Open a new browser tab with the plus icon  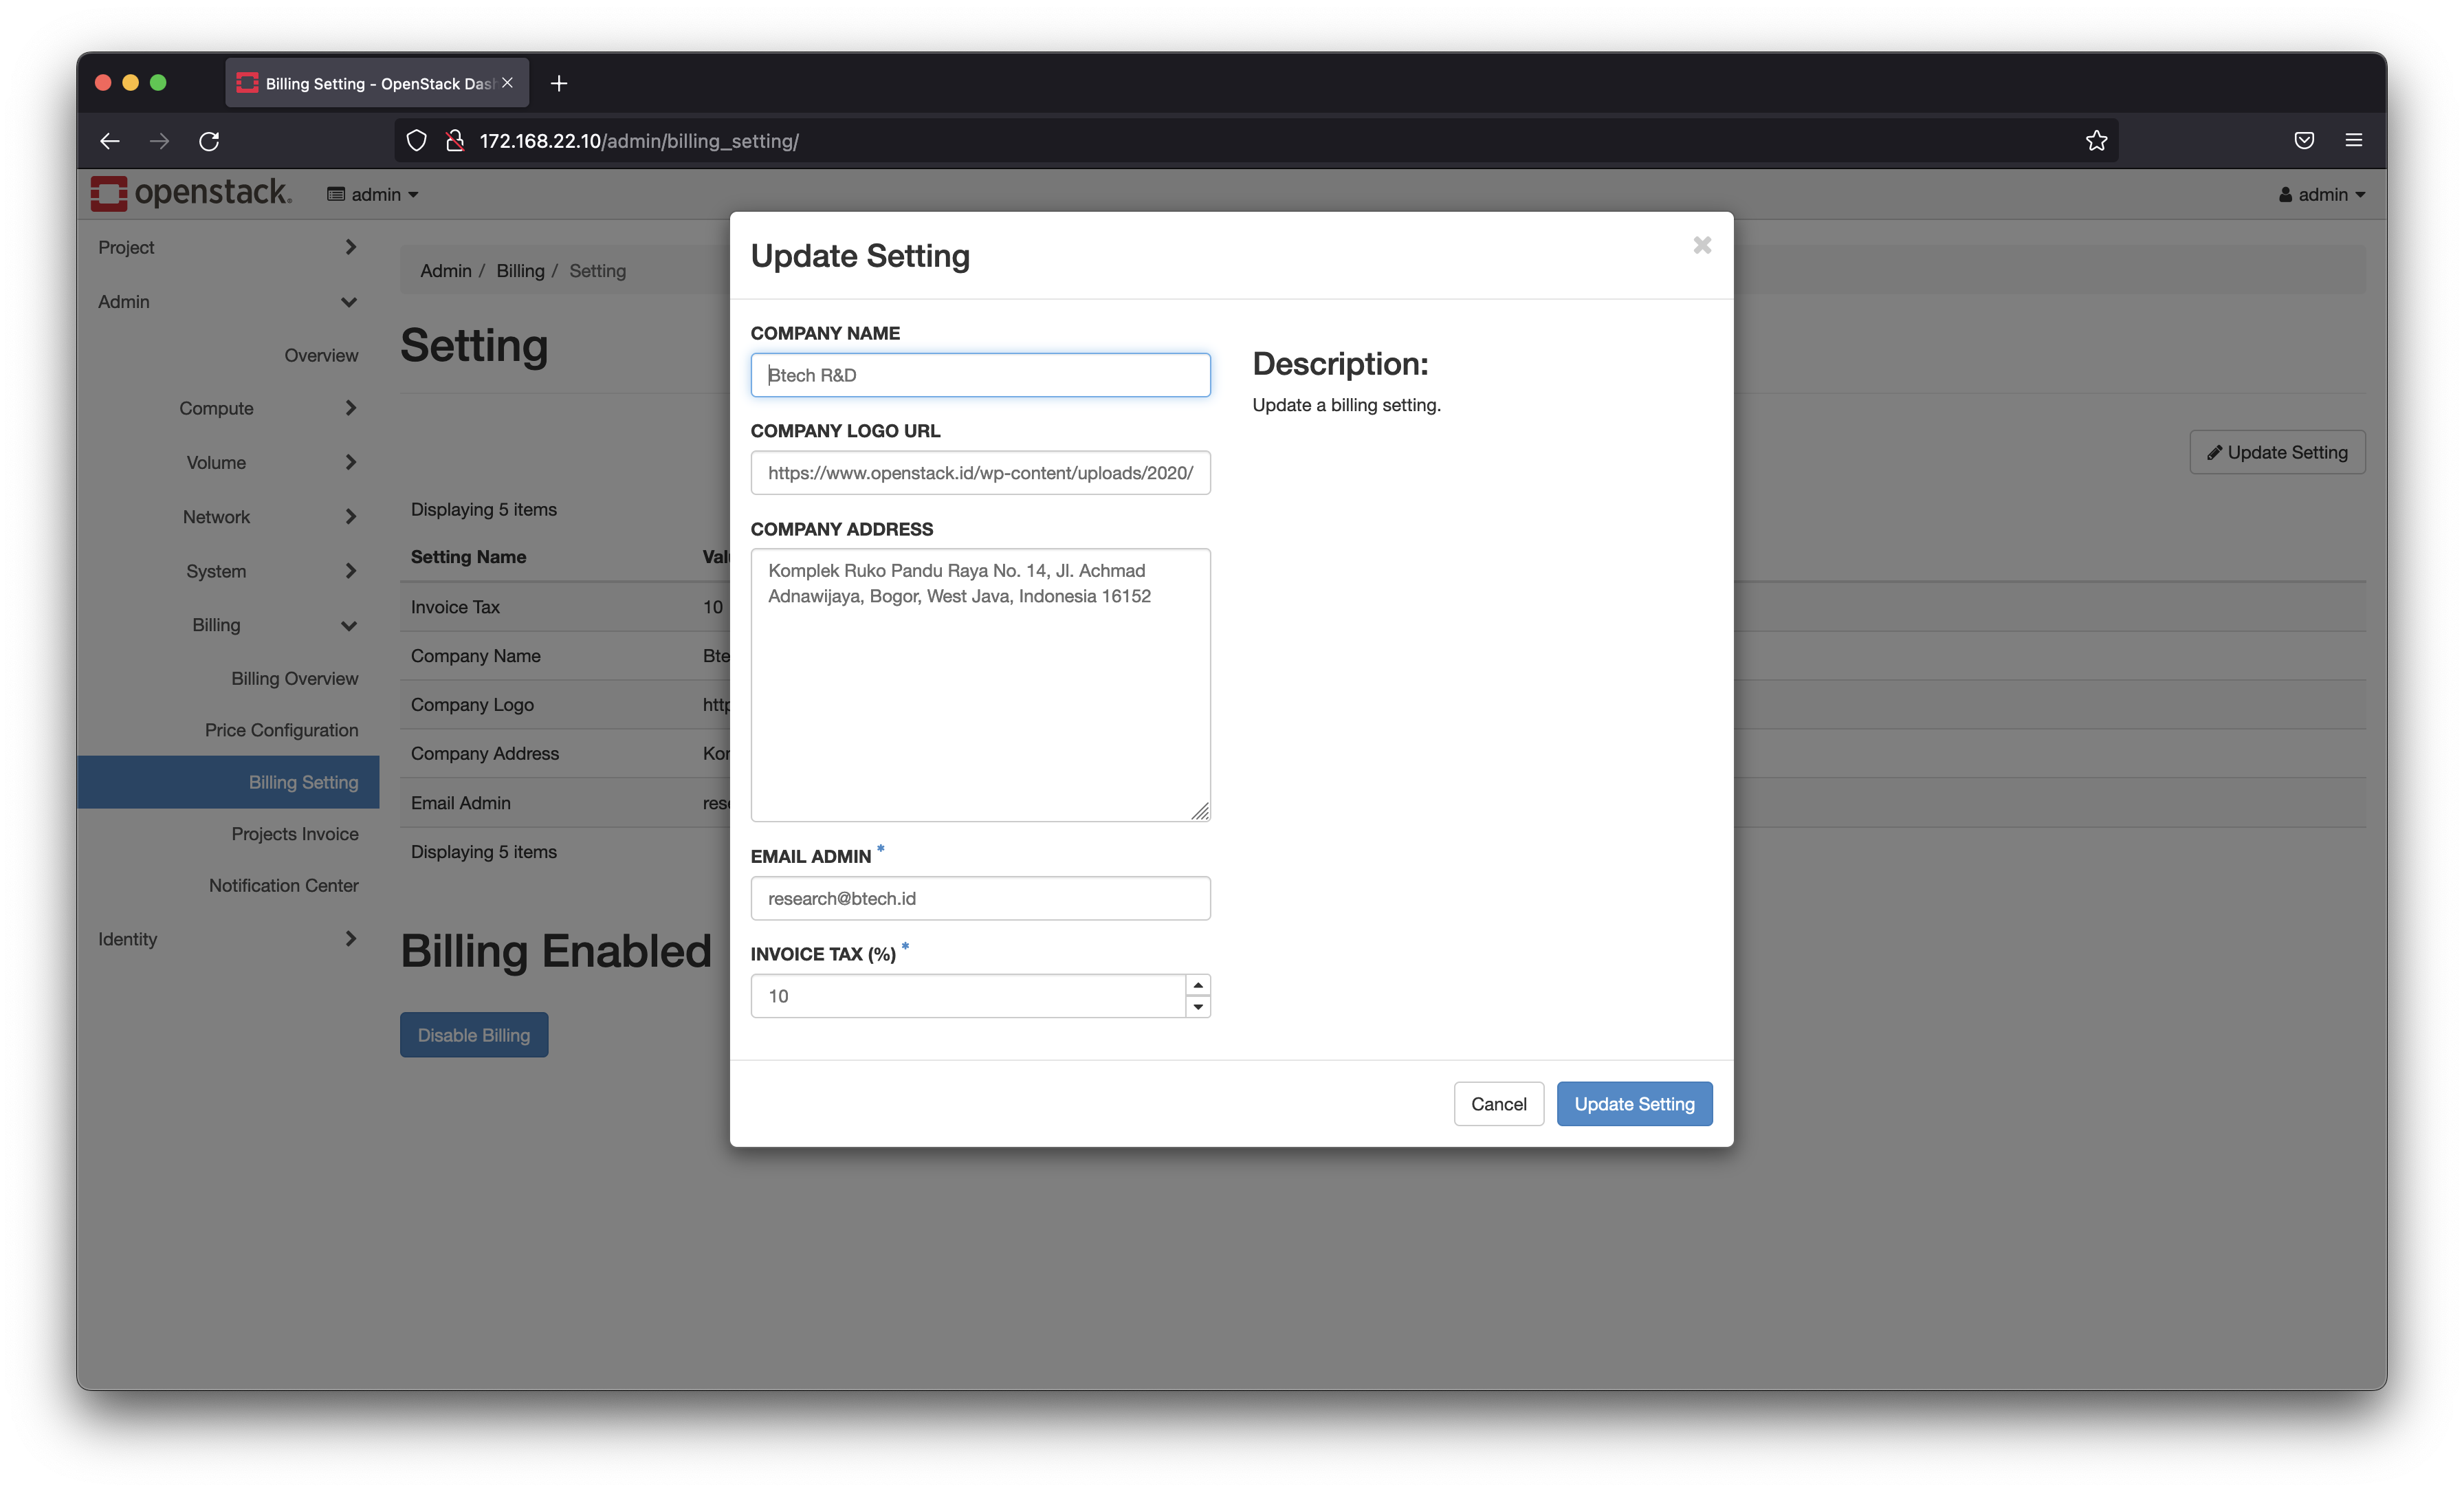[559, 83]
